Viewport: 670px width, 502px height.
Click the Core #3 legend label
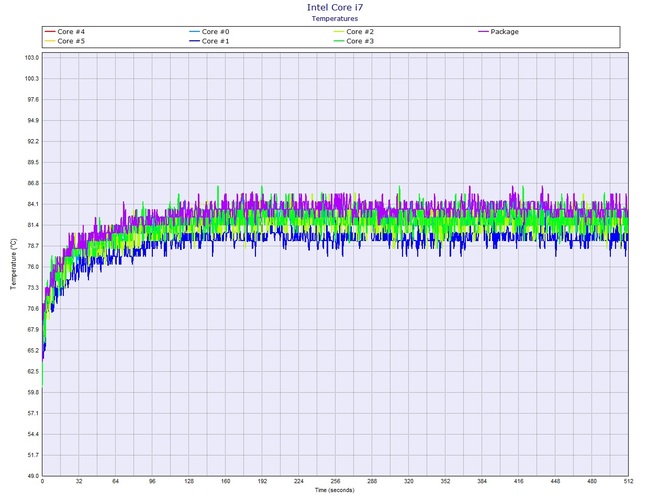click(x=360, y=41)
